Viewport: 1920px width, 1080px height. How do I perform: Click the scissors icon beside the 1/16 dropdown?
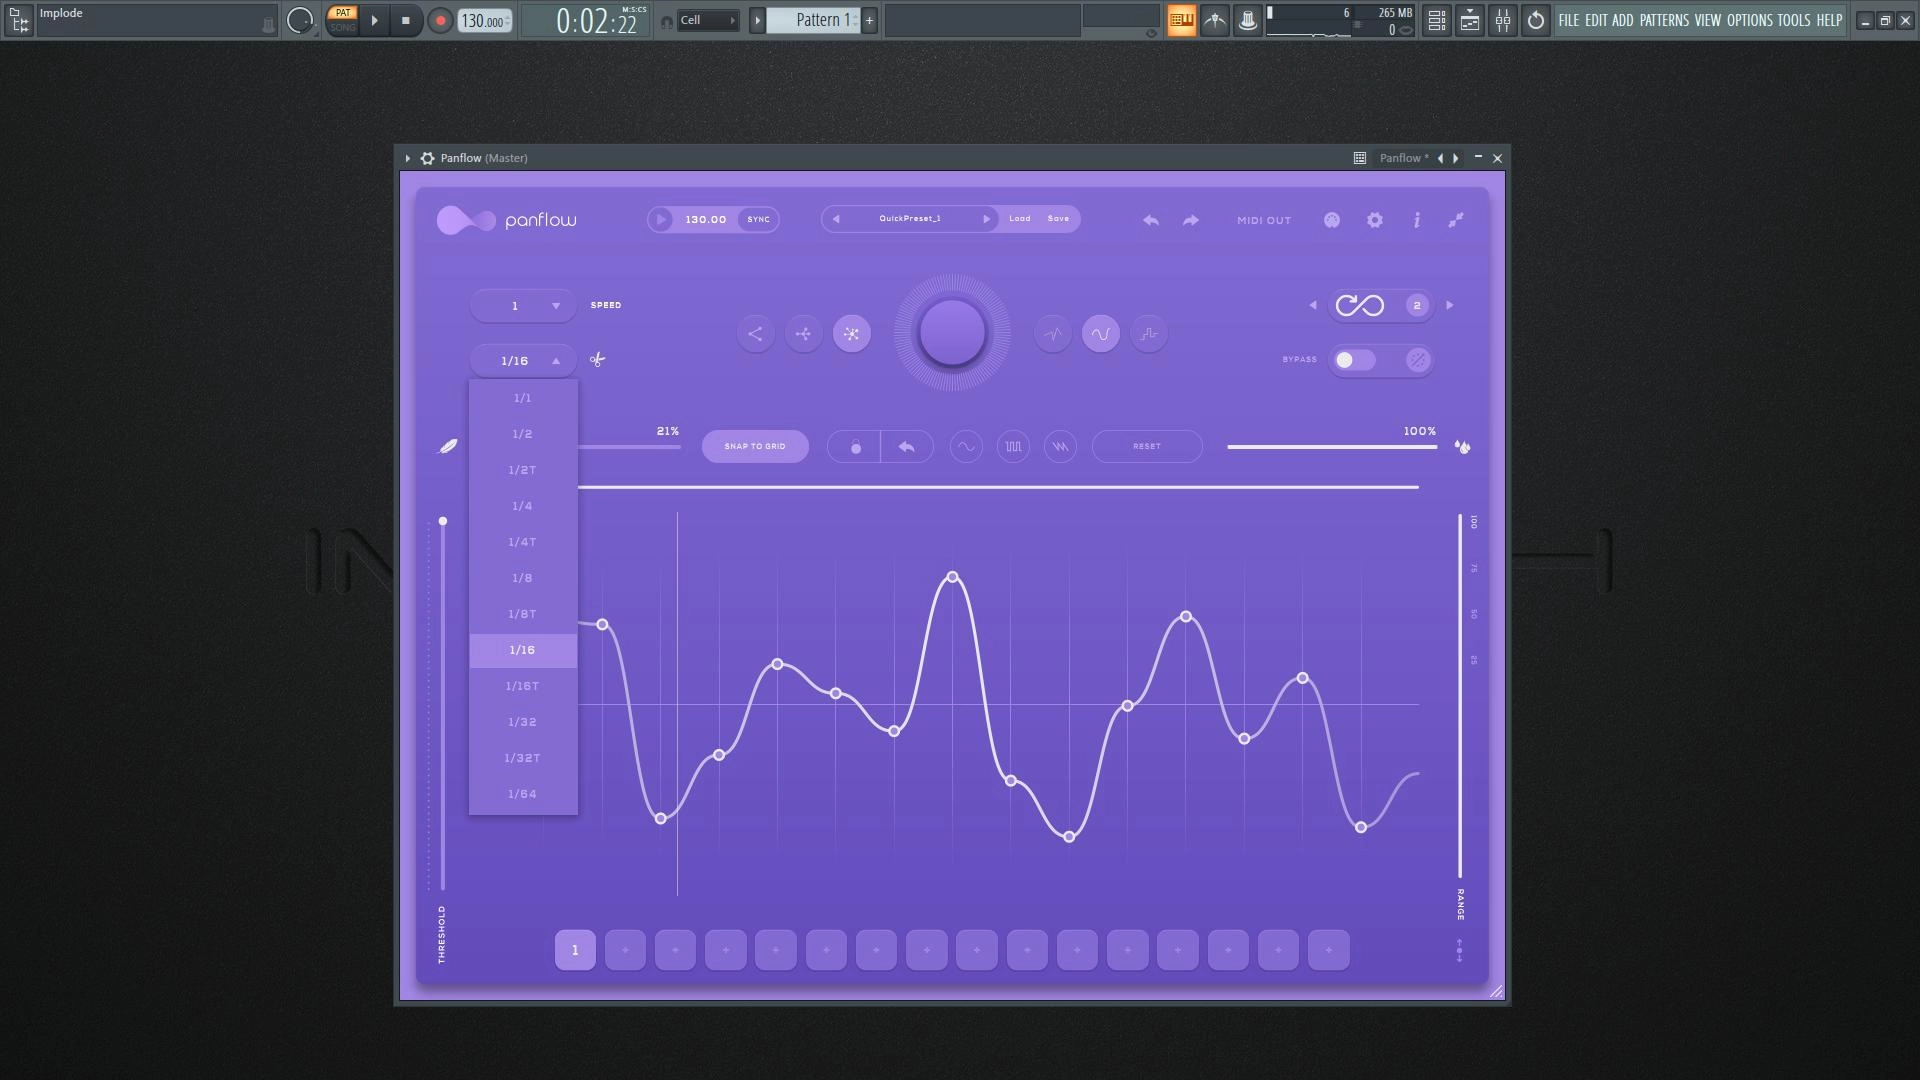click(597, 360)
